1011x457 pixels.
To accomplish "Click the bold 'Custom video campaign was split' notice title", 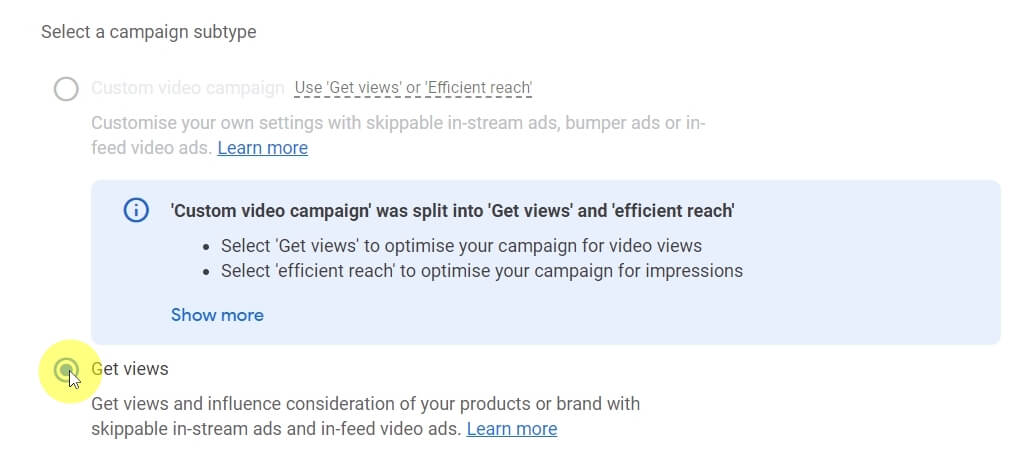I will point(453,211).
